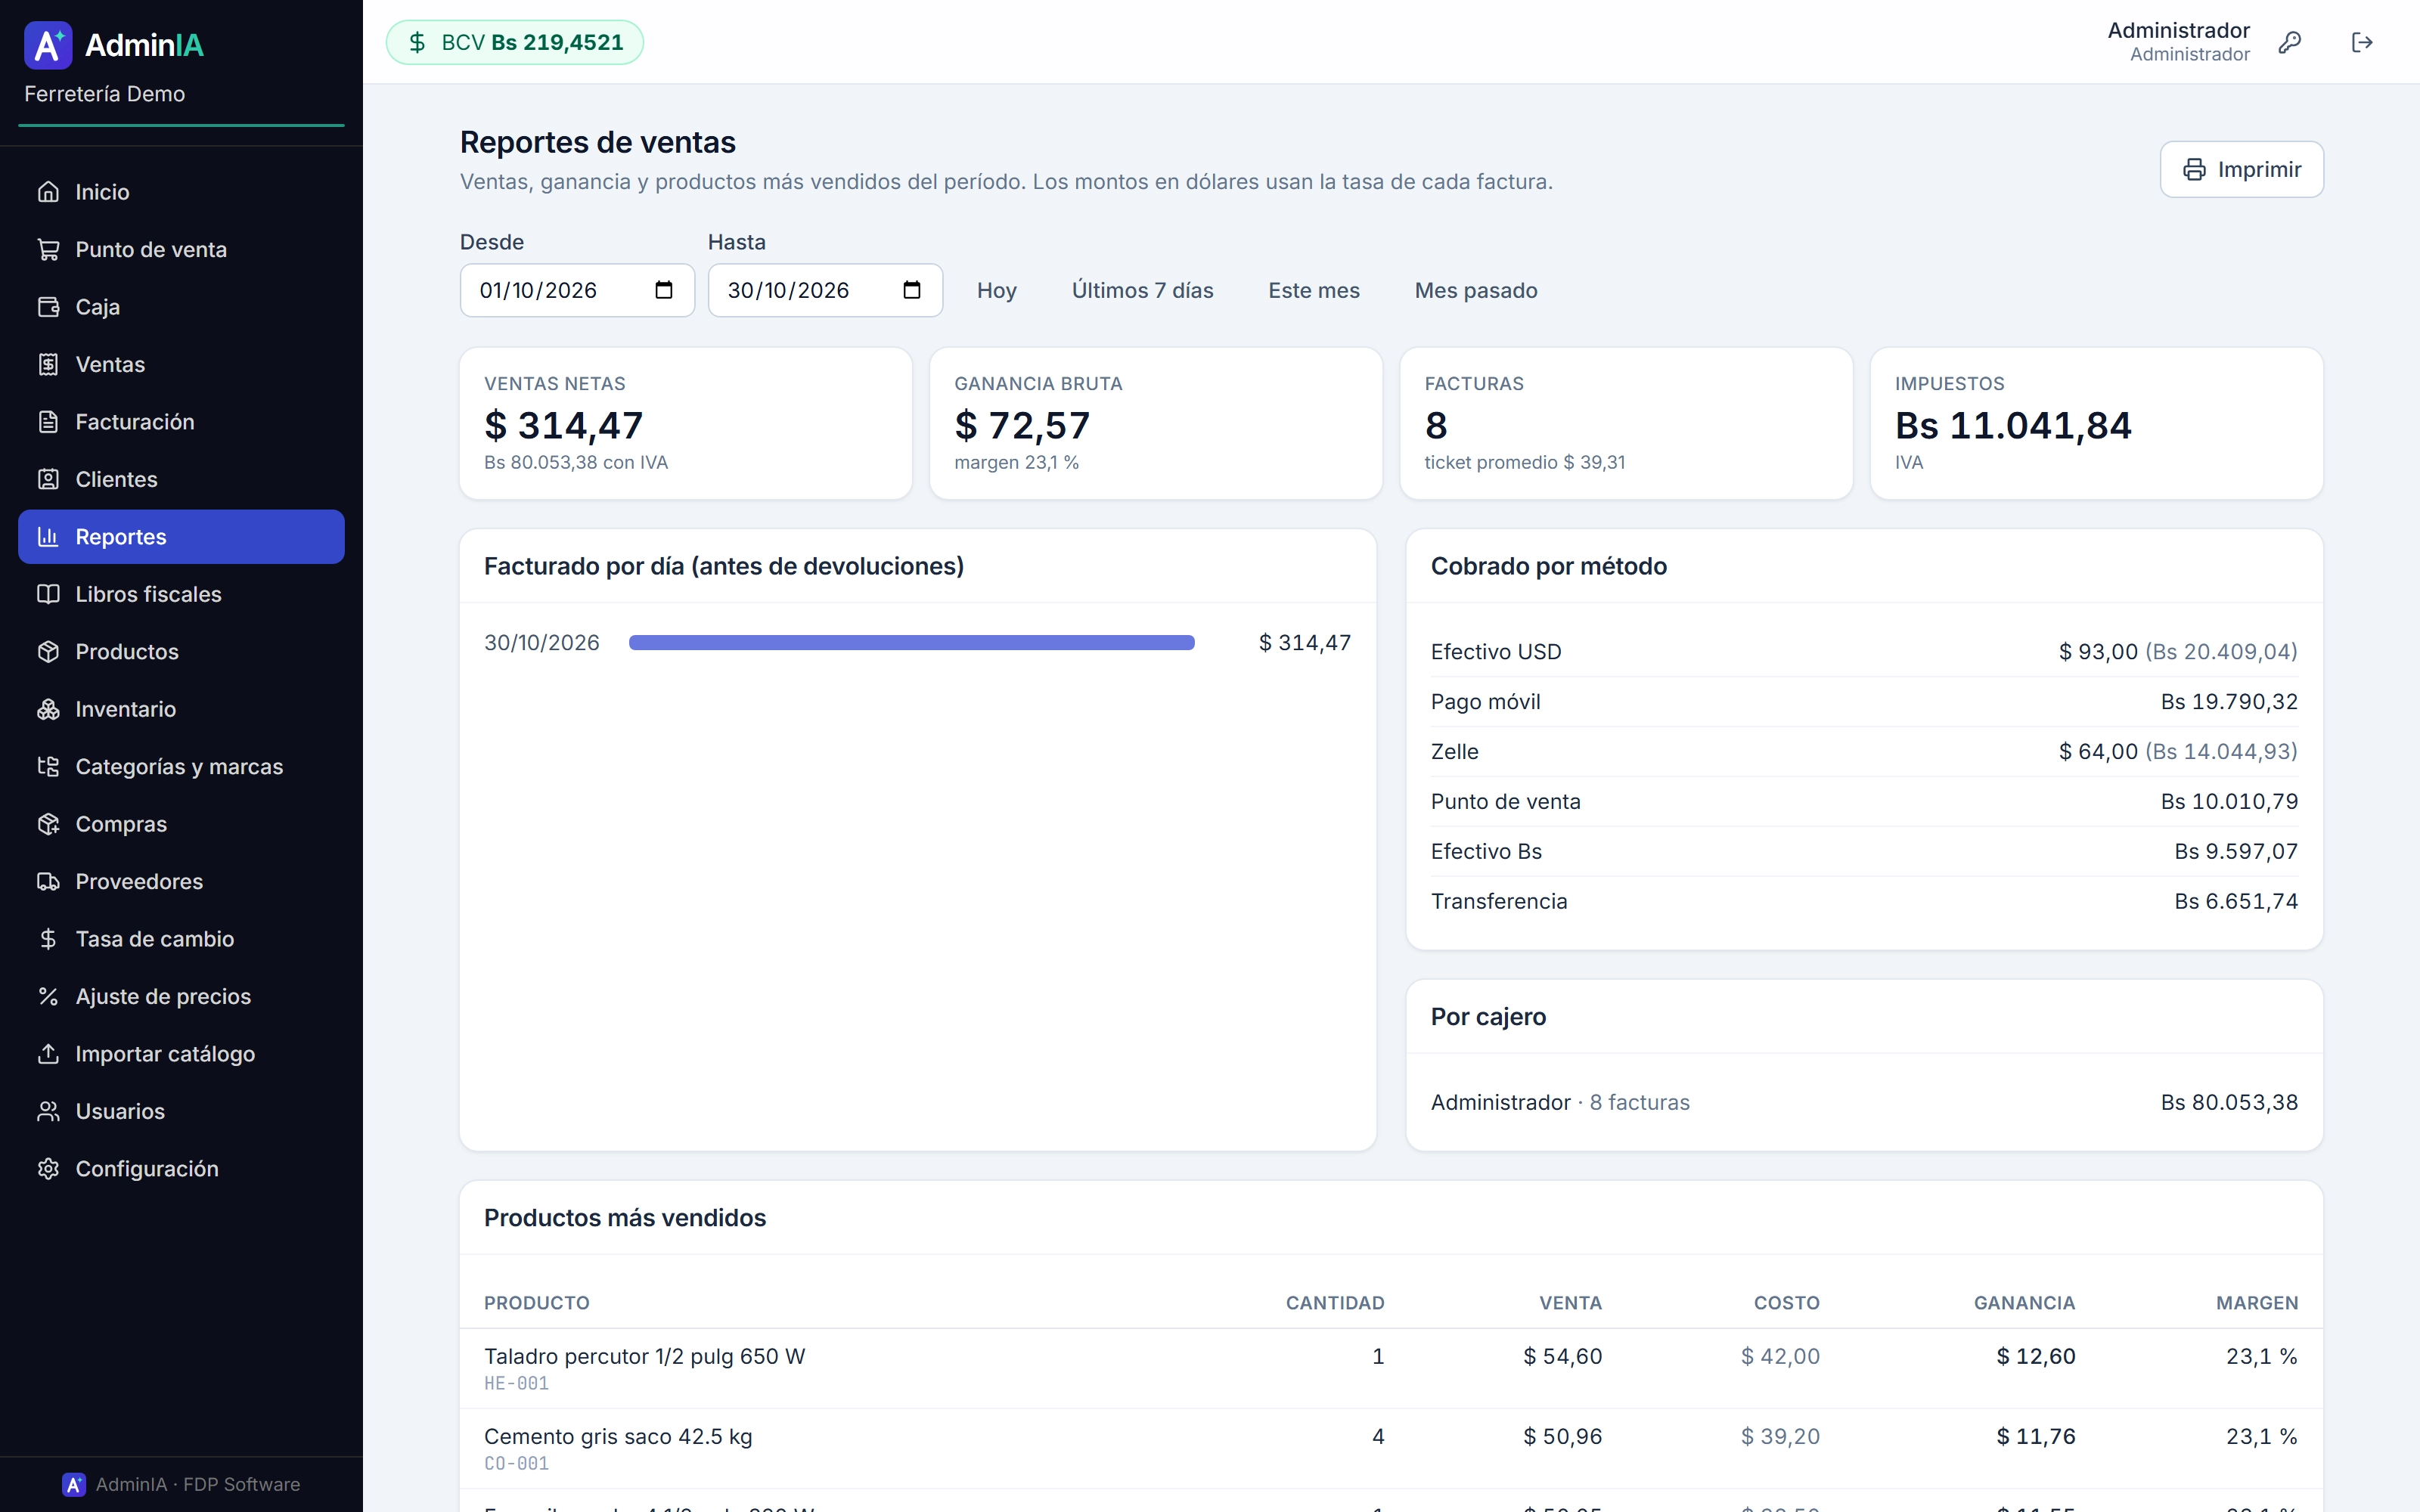Click Impuestos Bs 11.041,84 value
This screenshot has height=1512, width=2420.
pos(2013,426)
